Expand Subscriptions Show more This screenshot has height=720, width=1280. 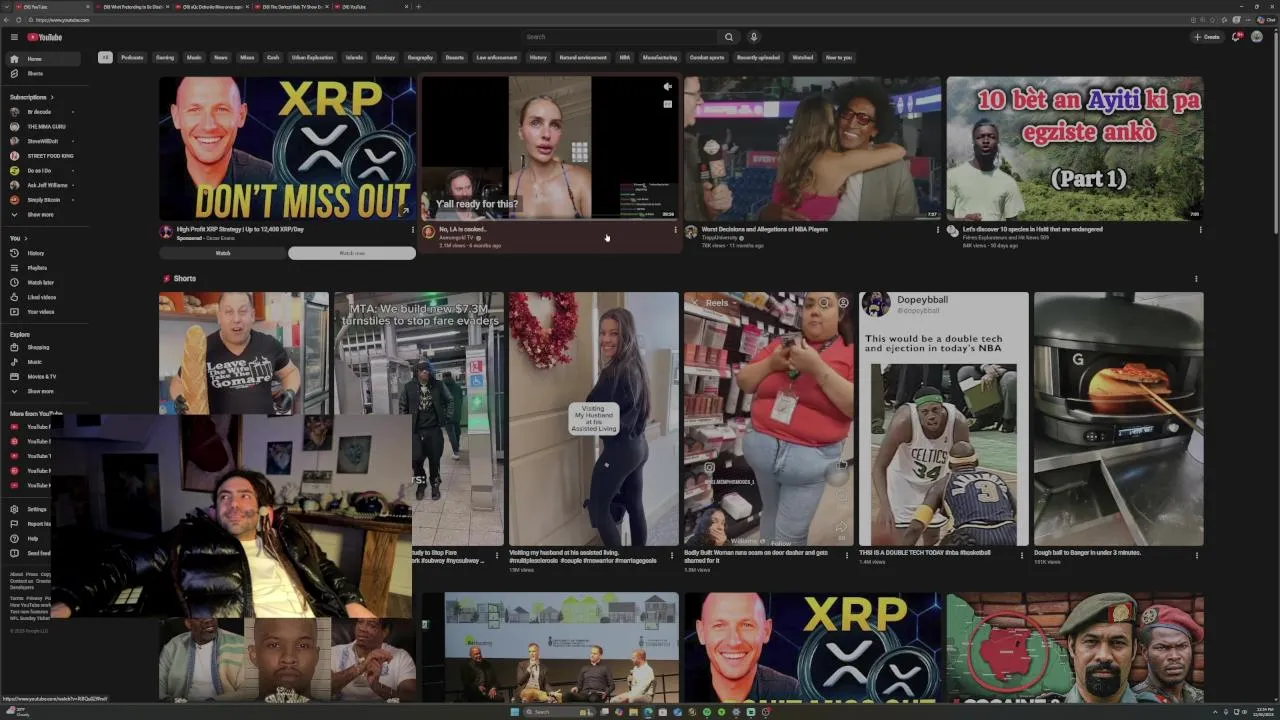pyautogui.click(x=42, y=215)
